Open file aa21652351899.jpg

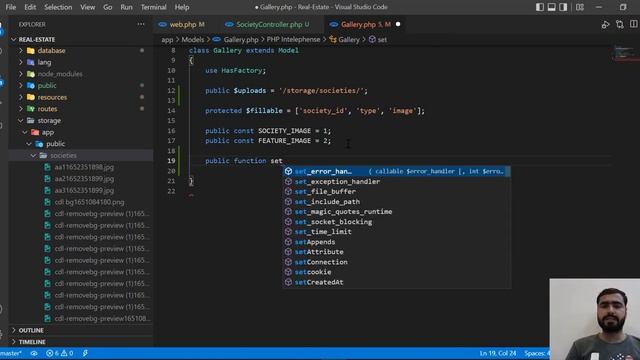tap(84, 179)
